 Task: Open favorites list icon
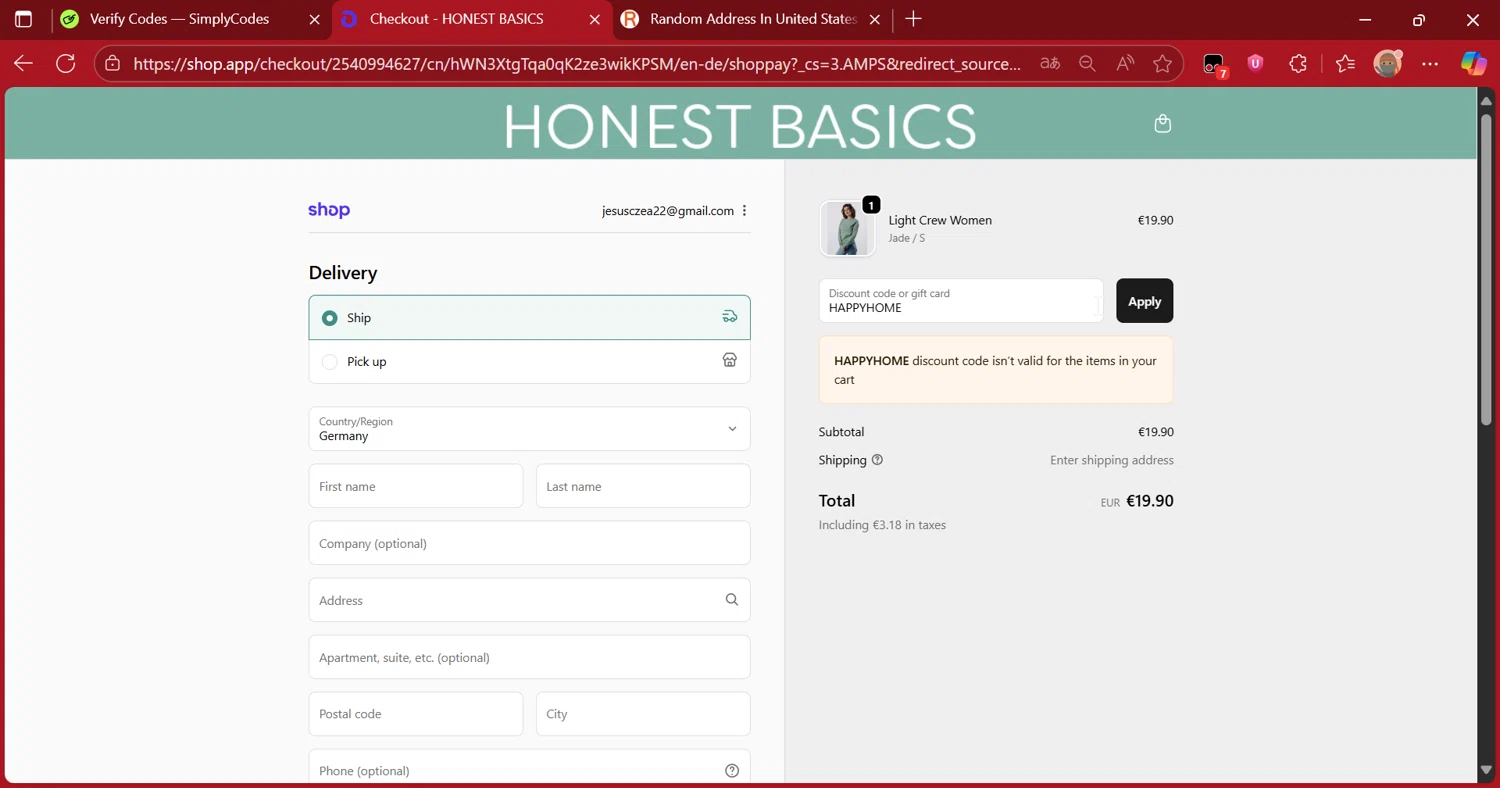click(x=1345, y=64)
